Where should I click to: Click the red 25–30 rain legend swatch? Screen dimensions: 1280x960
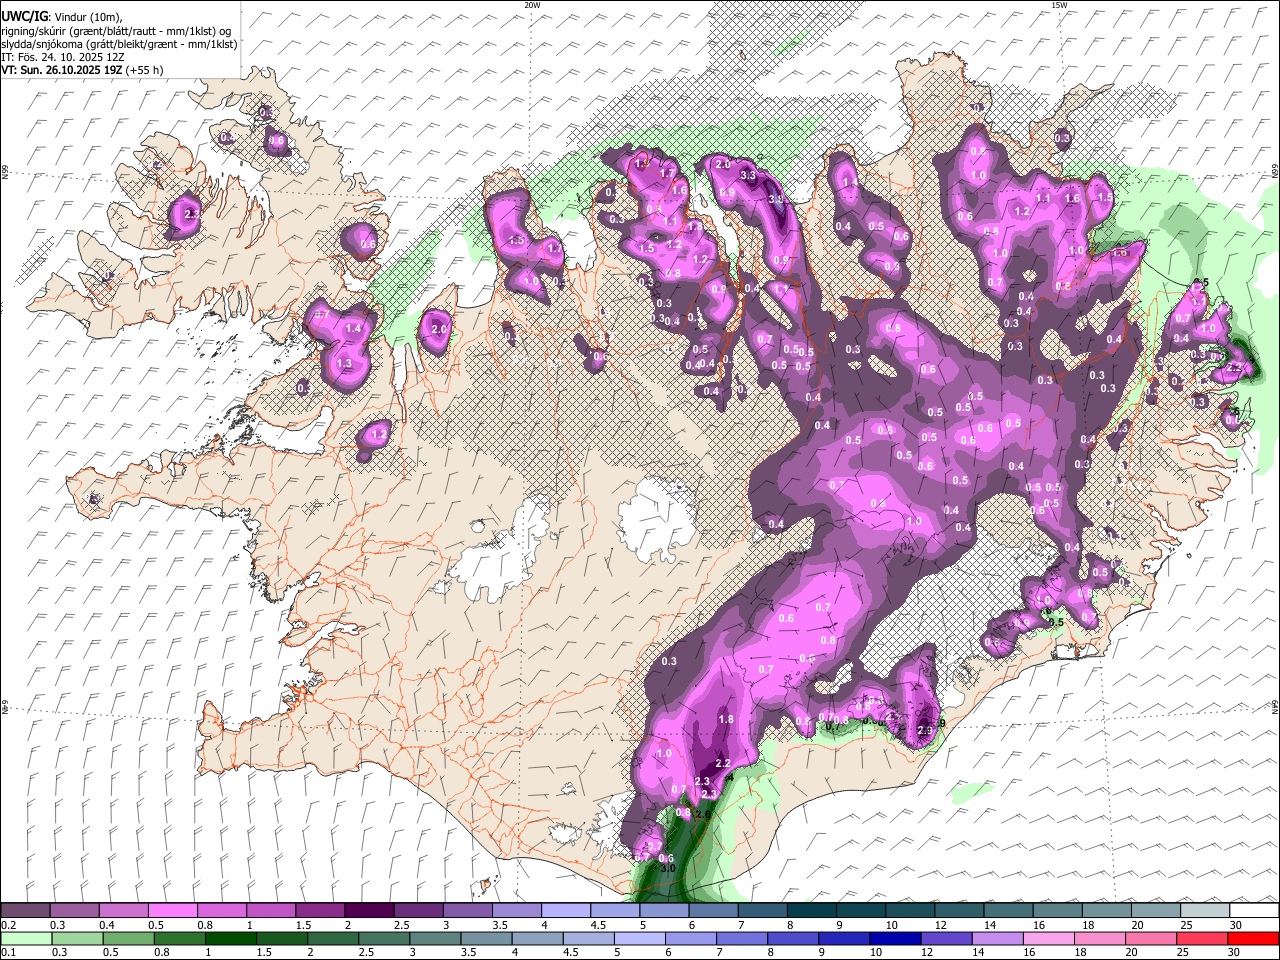pos(1204,938)
